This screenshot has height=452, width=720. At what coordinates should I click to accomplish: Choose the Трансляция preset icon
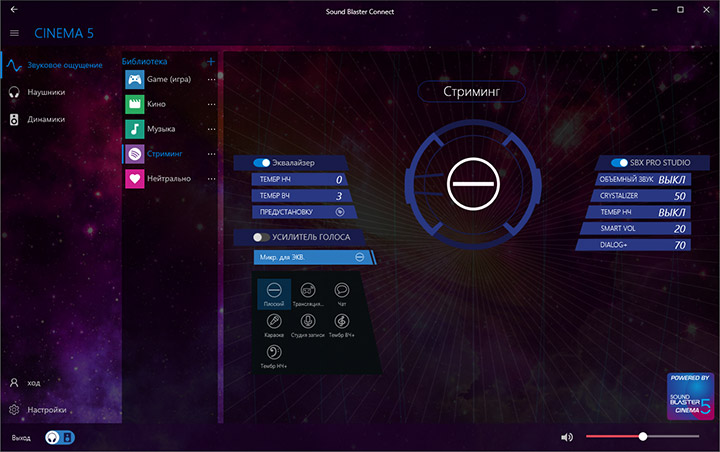click(x=308, y=290)
